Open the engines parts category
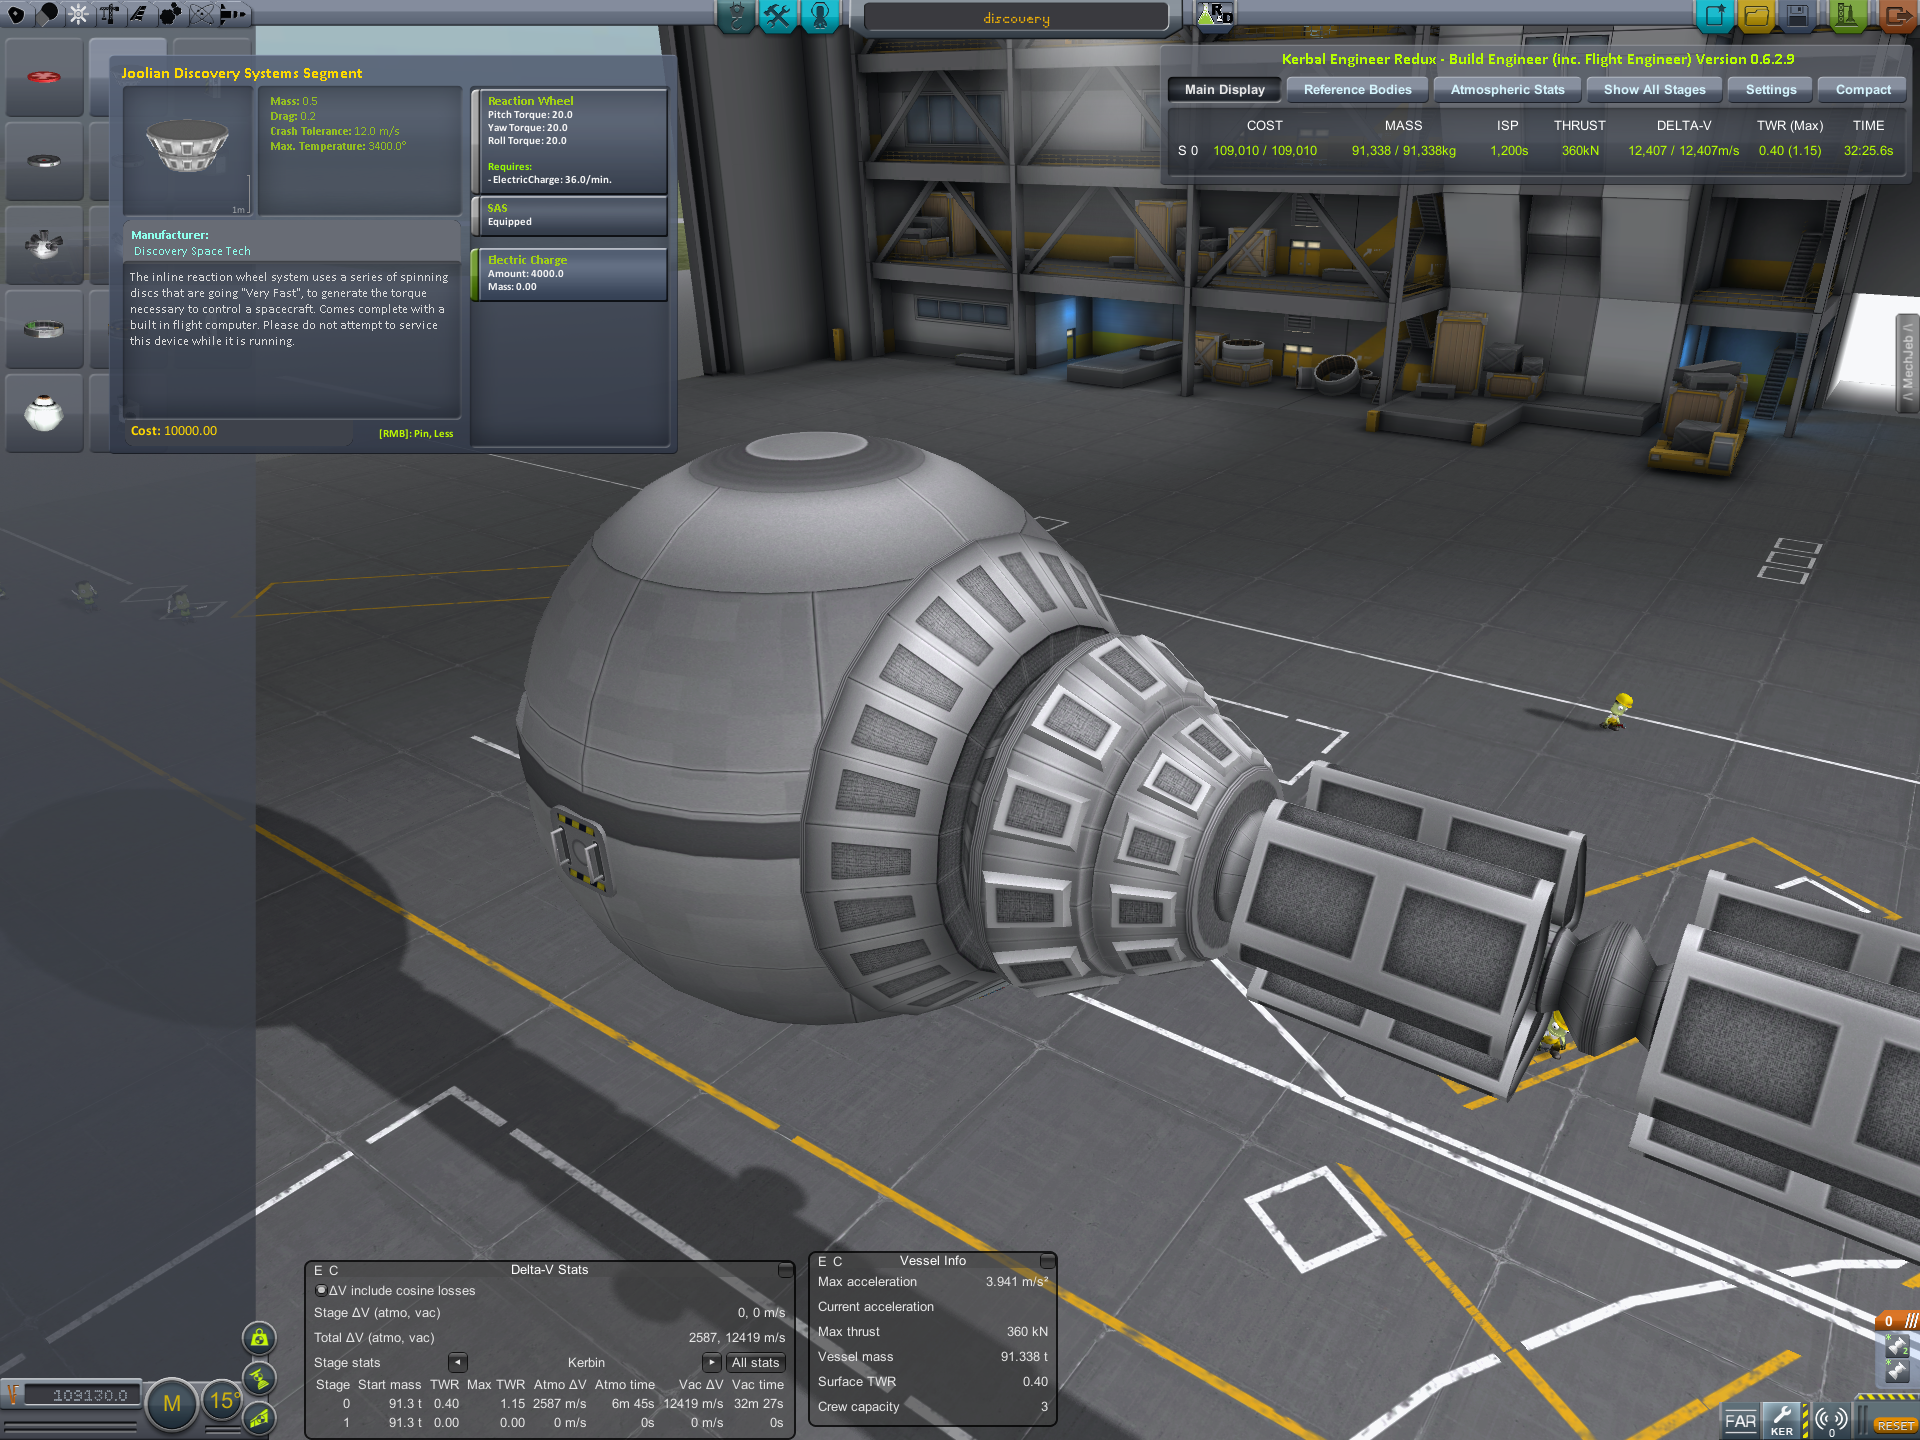Screen dimensions: 1920x1440 click(78, 14)
